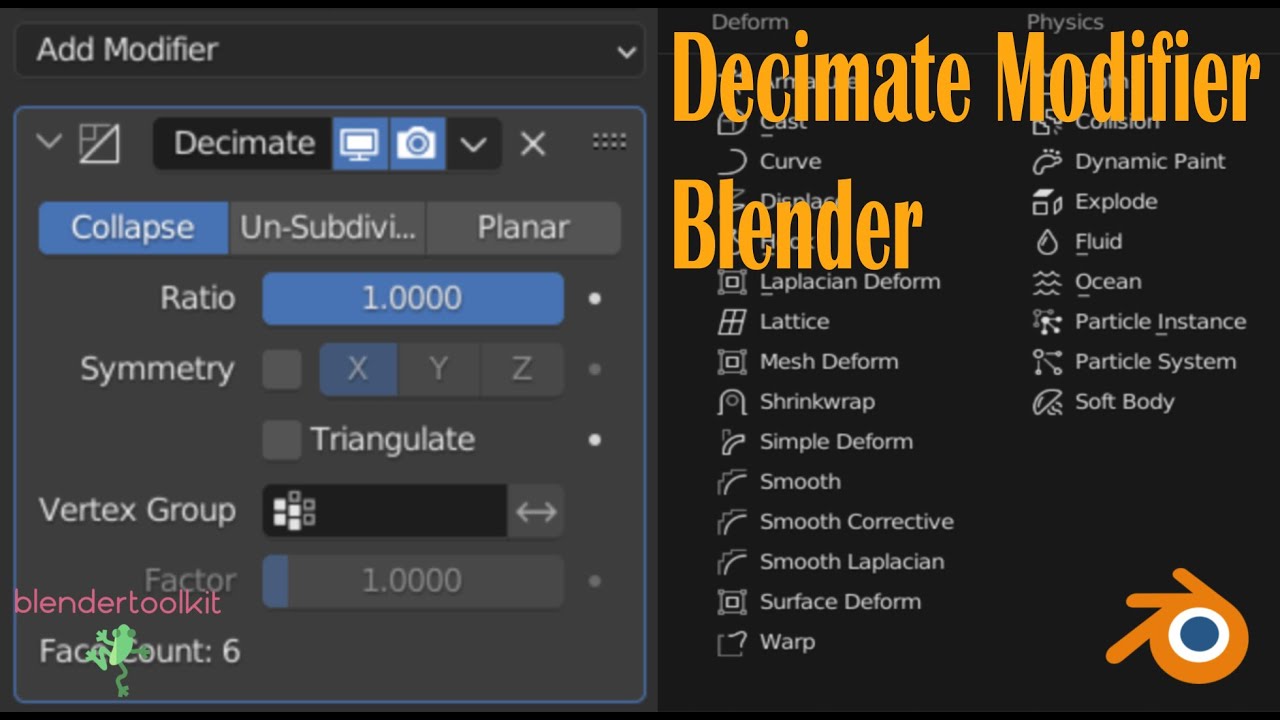Click the Factor slider value 1.0000
The height and width of the screenshot is (720, 1280).
[413, 581]
